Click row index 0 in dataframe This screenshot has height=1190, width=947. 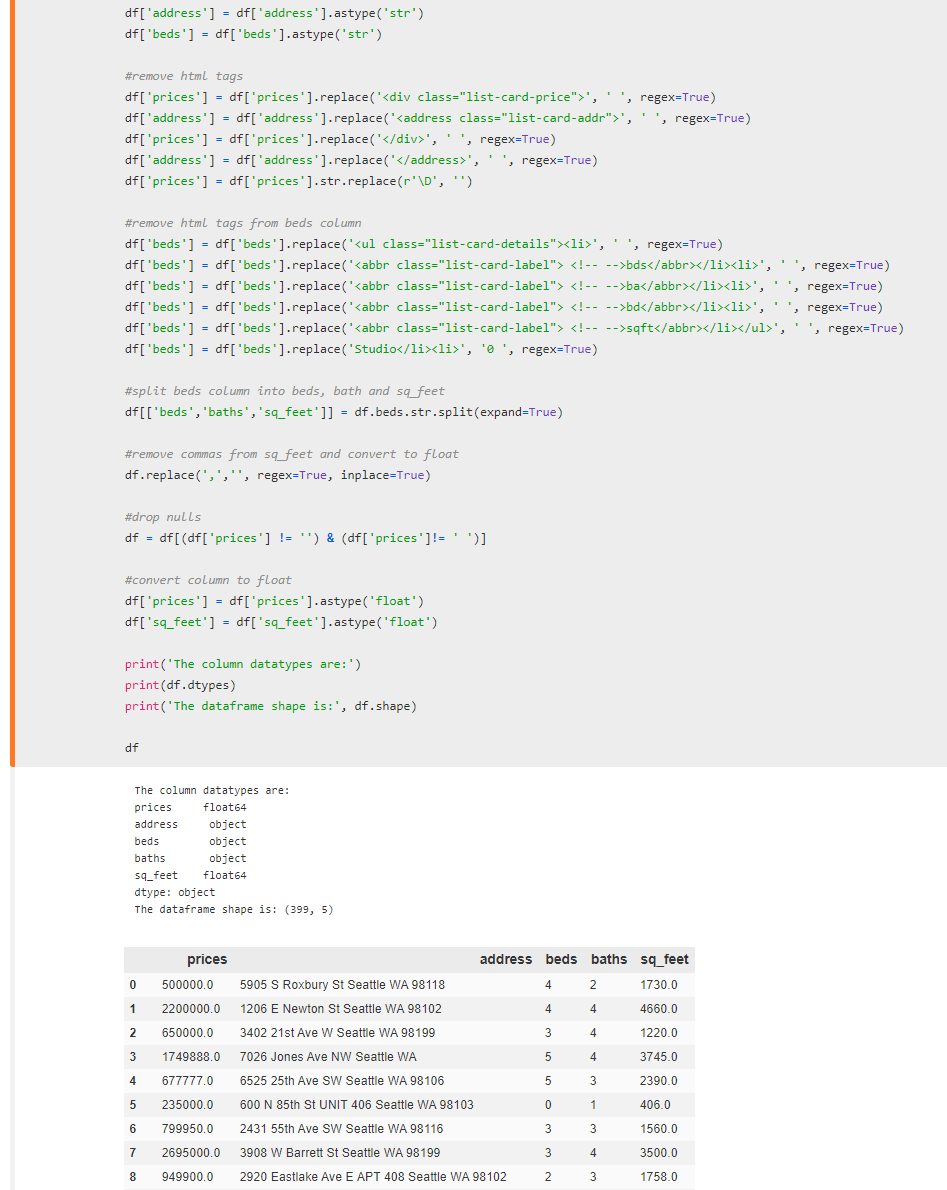[133, 985]
